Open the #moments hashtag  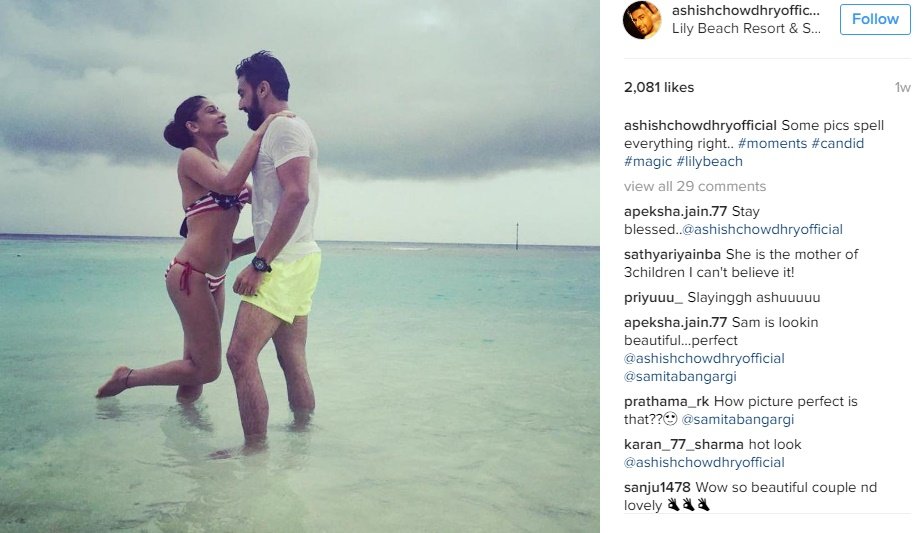[772, 144]
